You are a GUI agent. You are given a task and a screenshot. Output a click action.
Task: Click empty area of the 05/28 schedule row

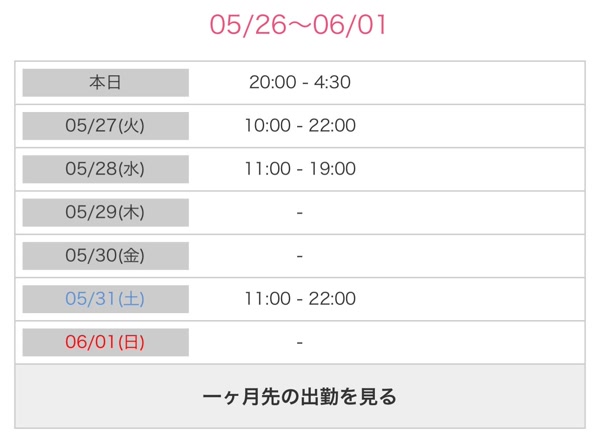coord(467,169)
